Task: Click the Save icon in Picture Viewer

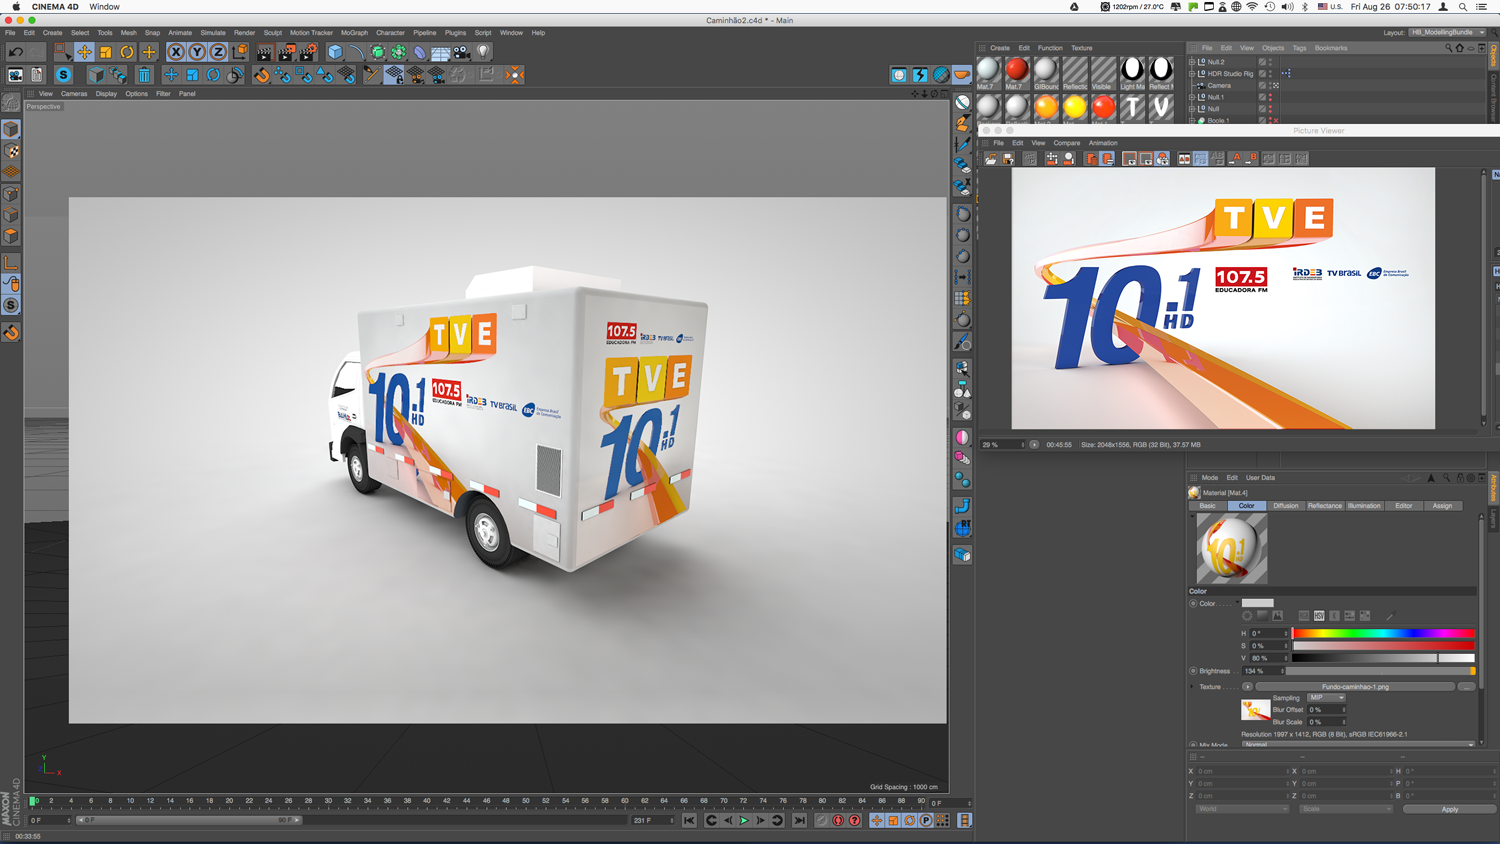Action: click(x=1008, y=159)
